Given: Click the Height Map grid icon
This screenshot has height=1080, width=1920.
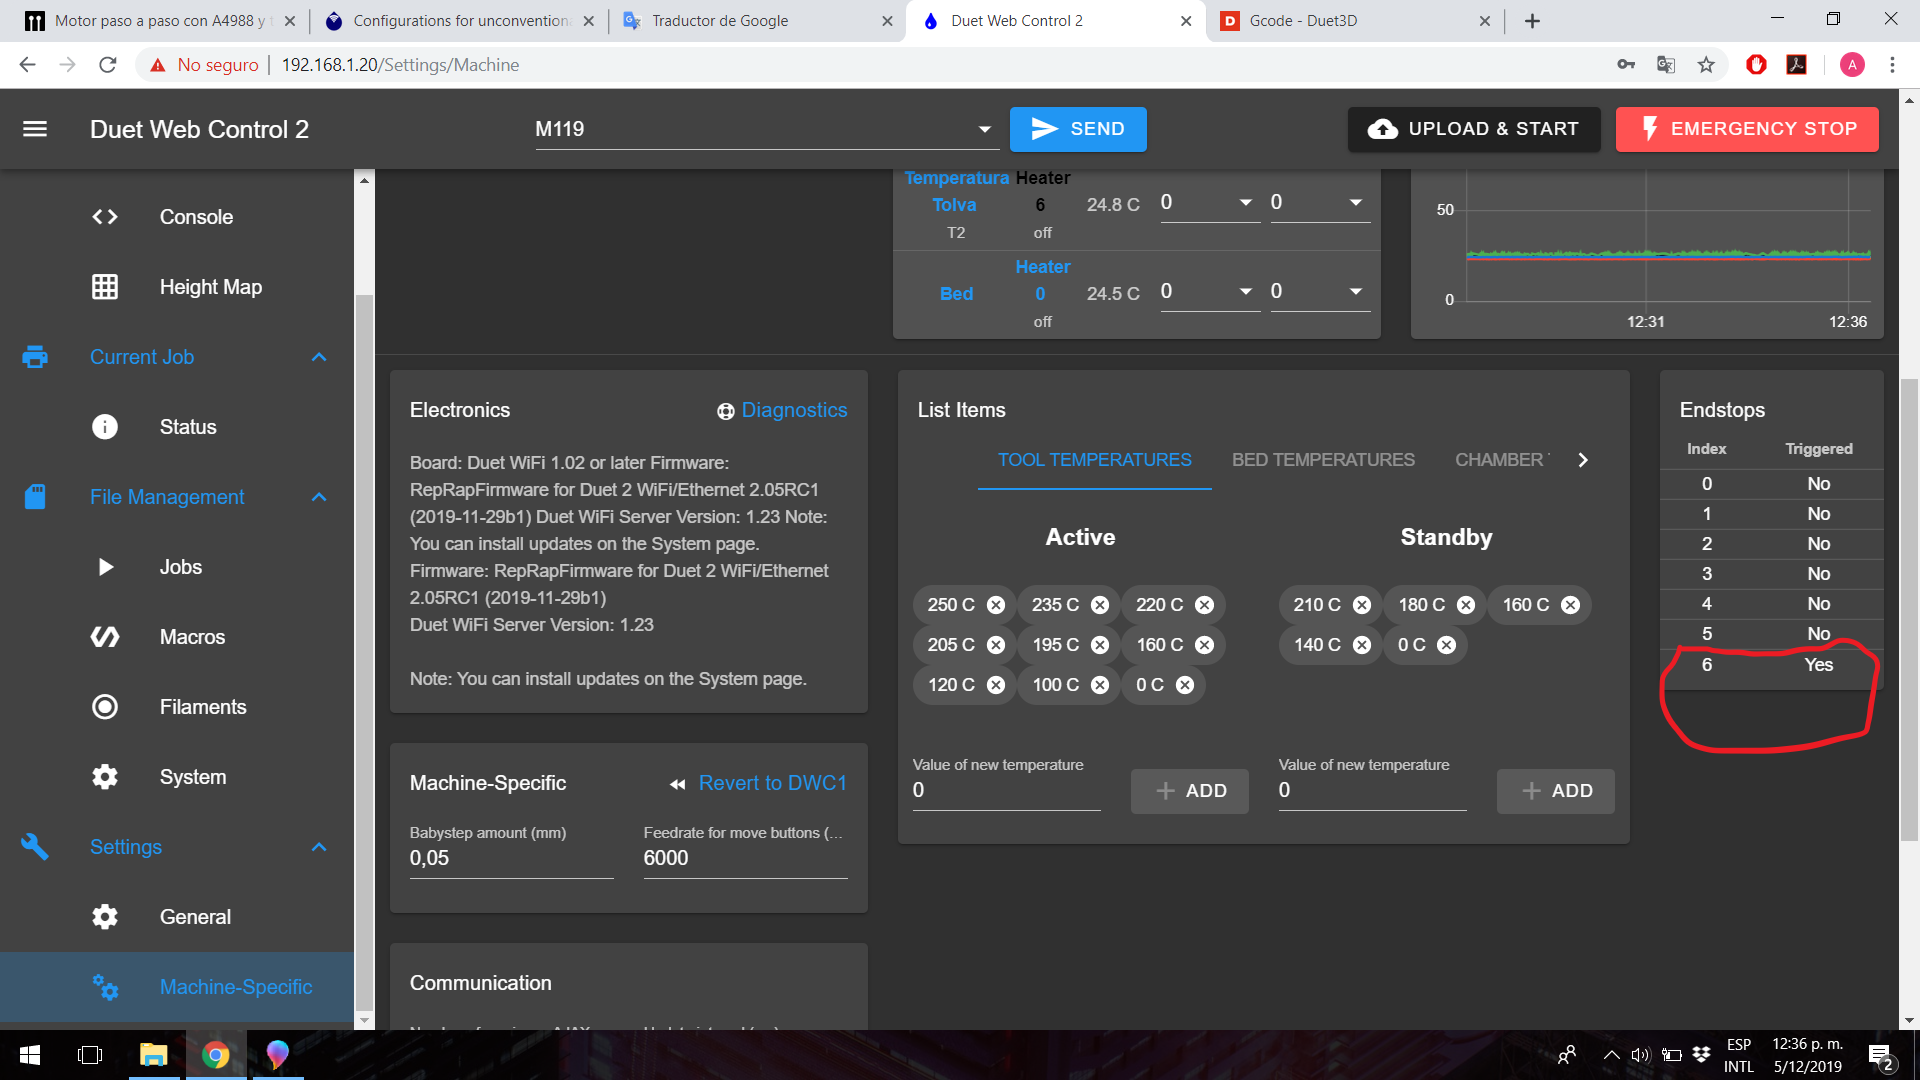Looking at the screenshot, I should 105,287.
